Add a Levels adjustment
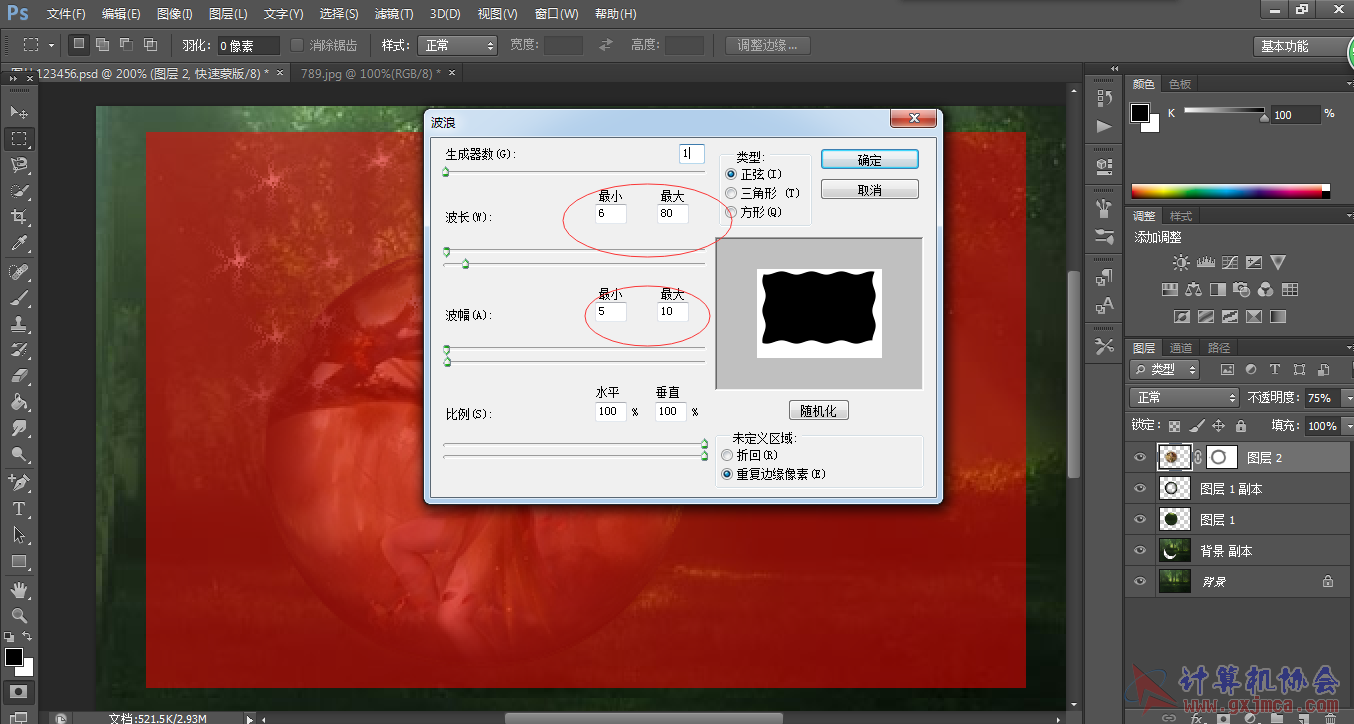 tap(1205, 263)
